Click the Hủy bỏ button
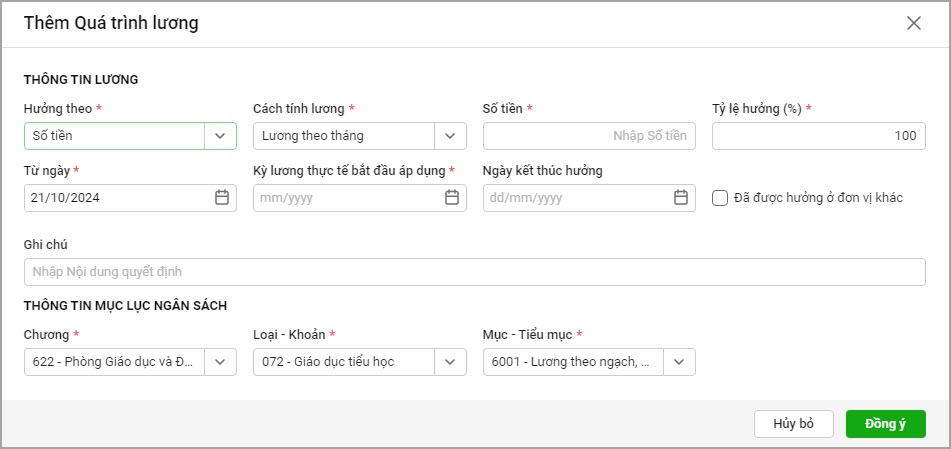The width and height of the screenshot is (951, 449). 793,424
